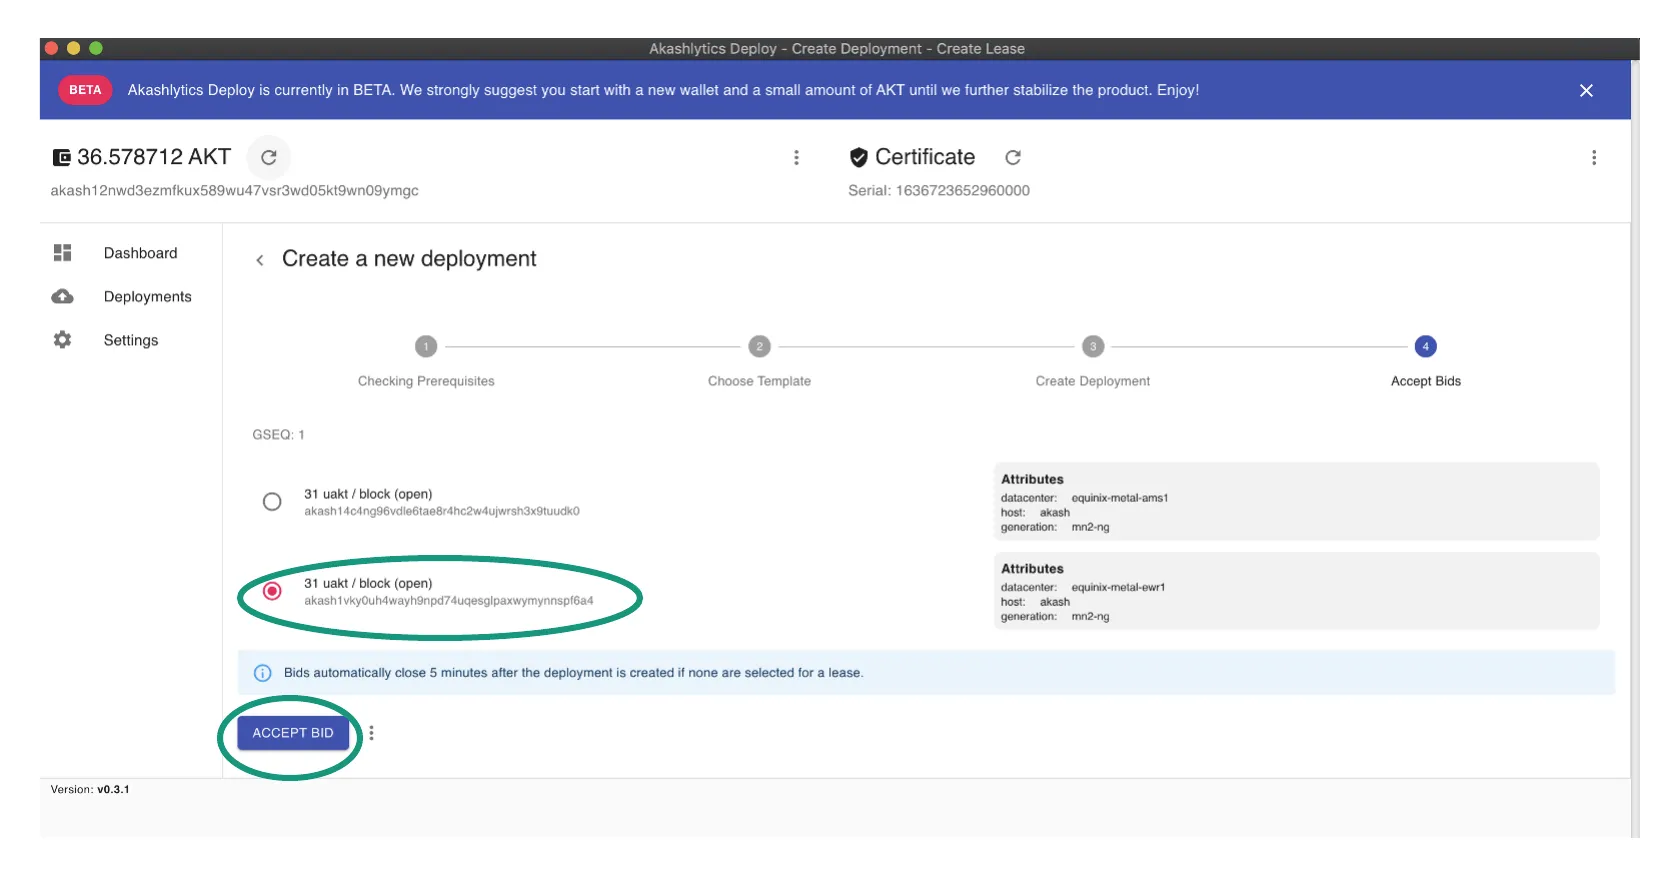
Task: Refresh the certificate status icon
Action: click(1012, 157)
